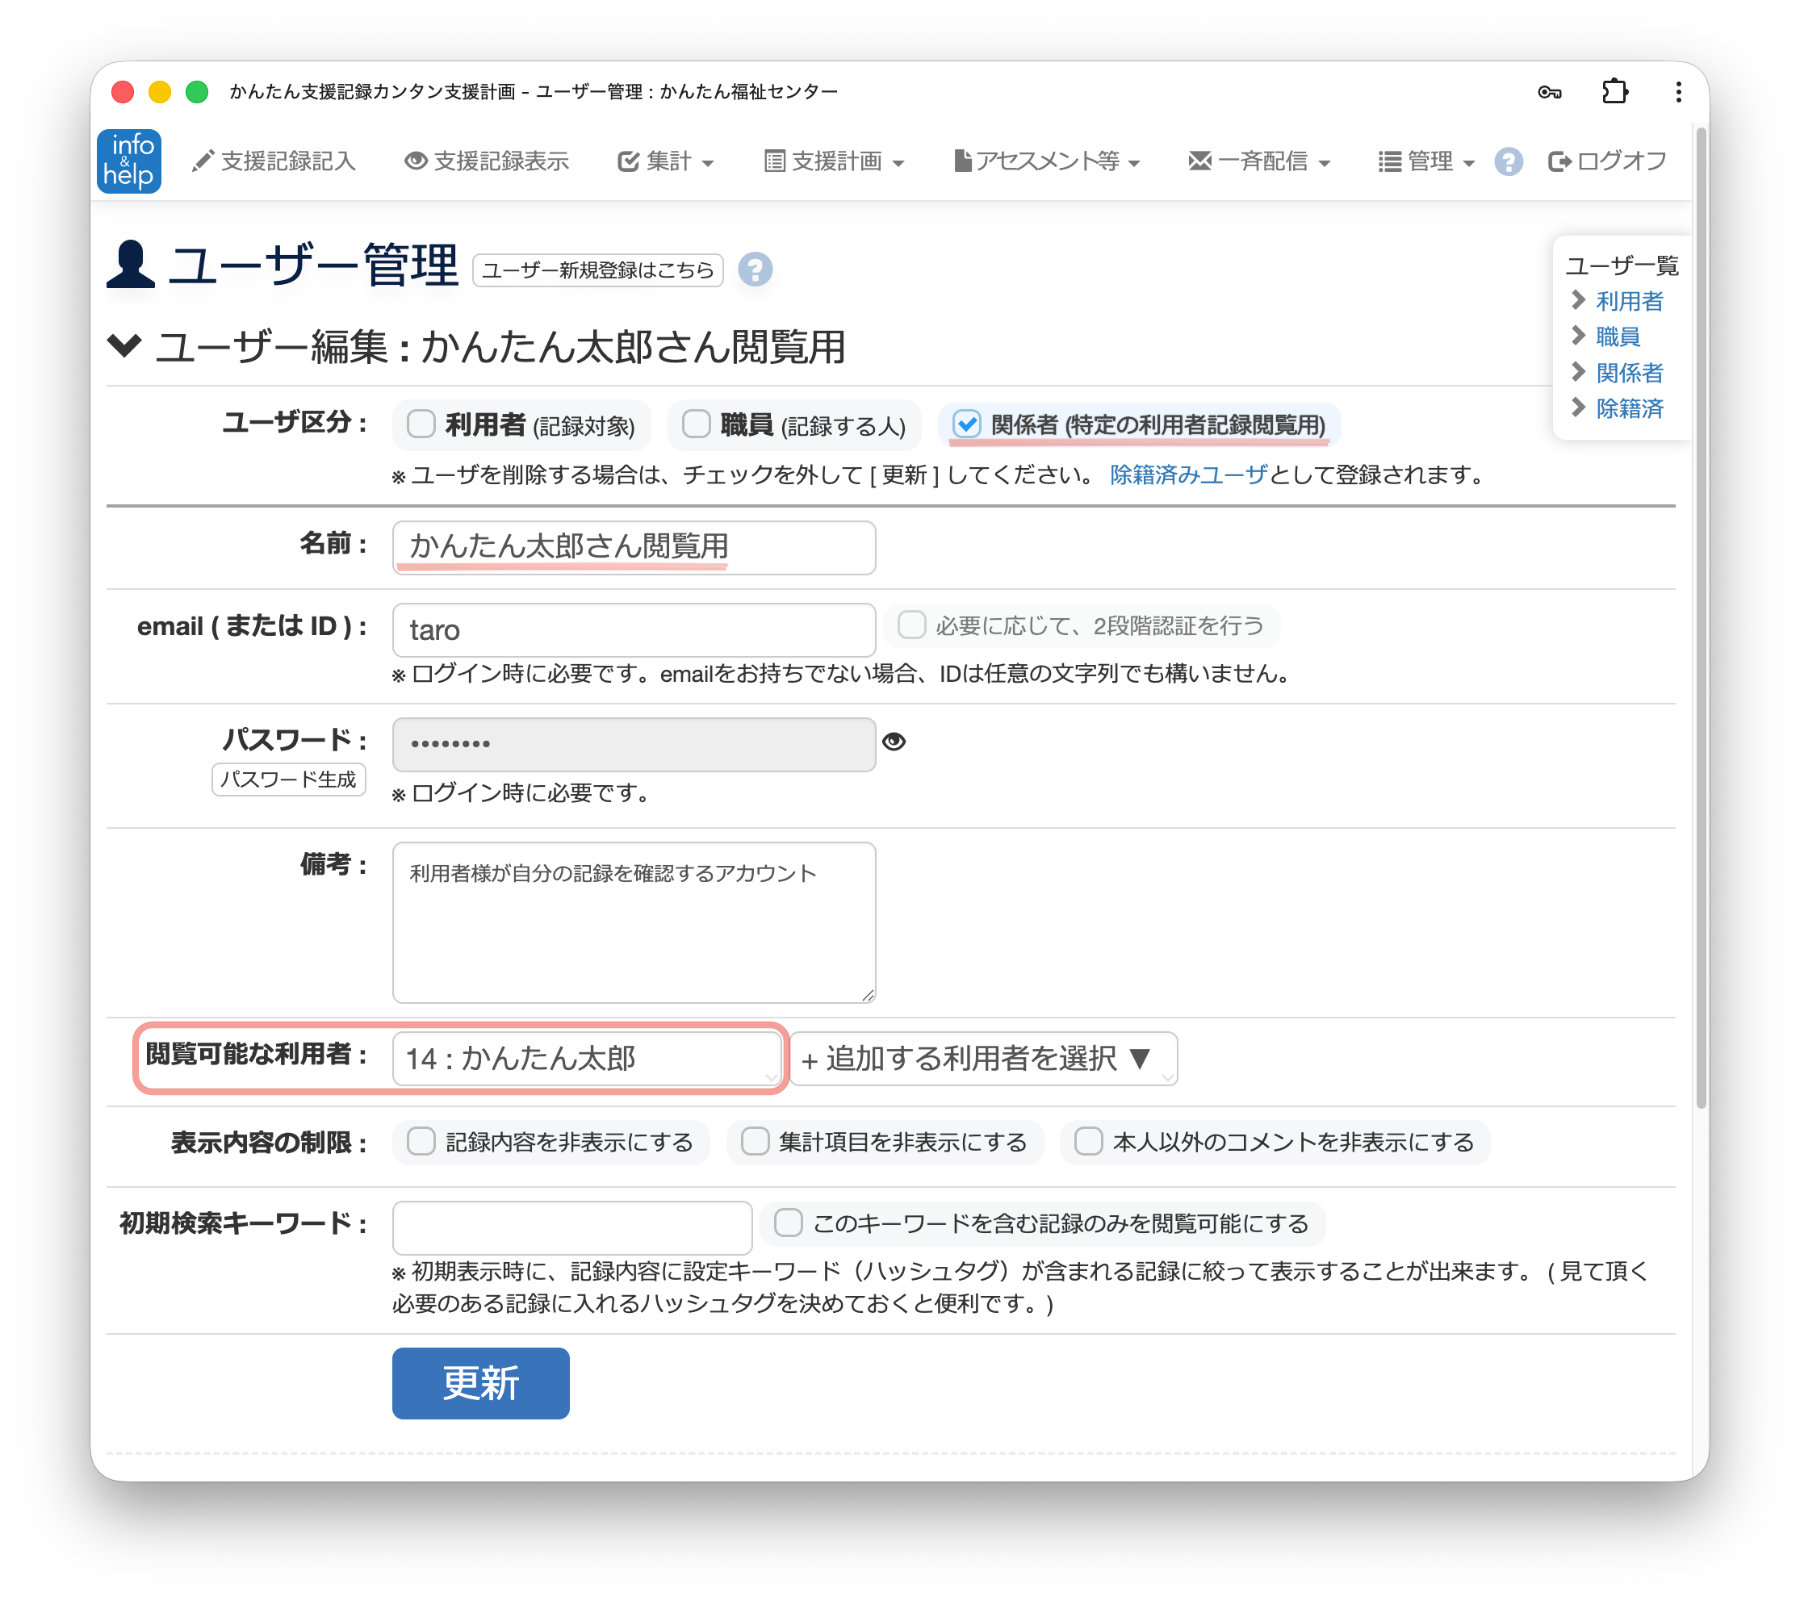Screen dimensions: 1800x1601
Task: Click the vertical page scrollbar
Action: click(1701, 620)
